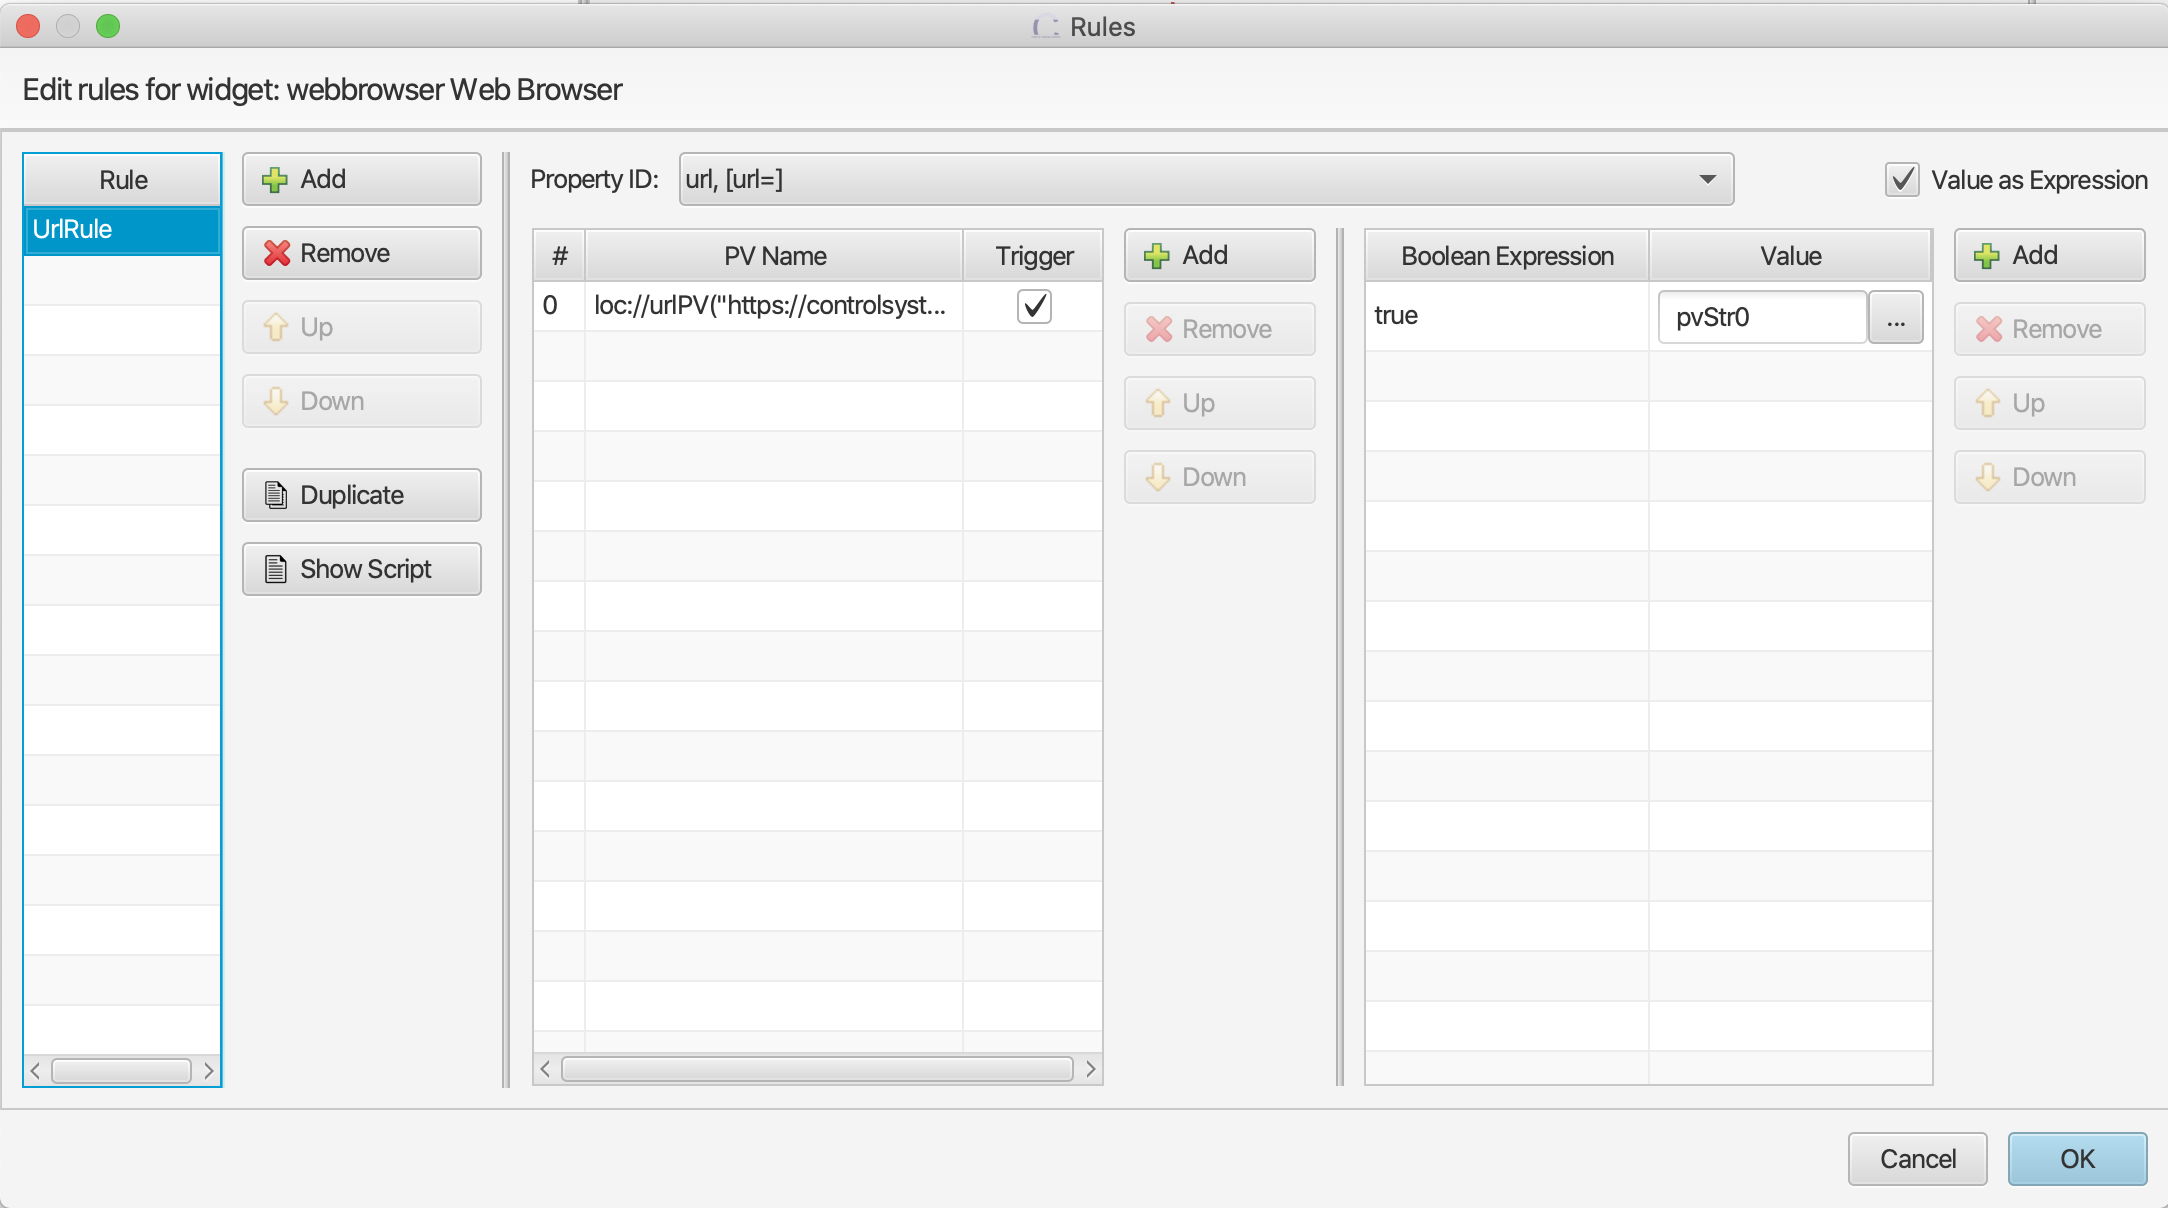The height and width of the screenshot is (1208, 2168).
Task: Click the green plus icon to add a PV
Action: pos(1157,256)
